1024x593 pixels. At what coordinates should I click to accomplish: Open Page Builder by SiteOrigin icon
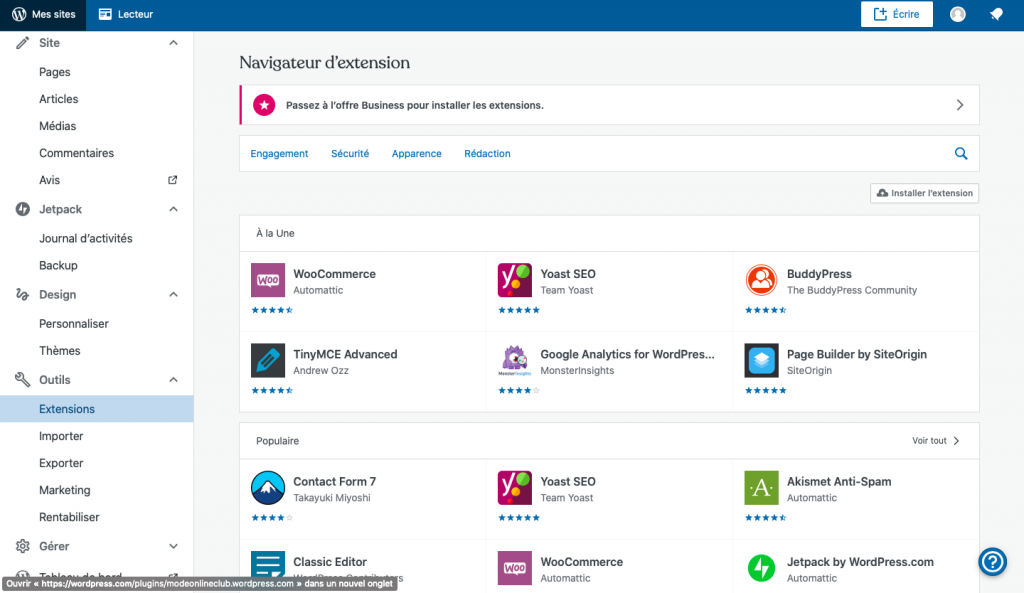(x=761, y=361)
